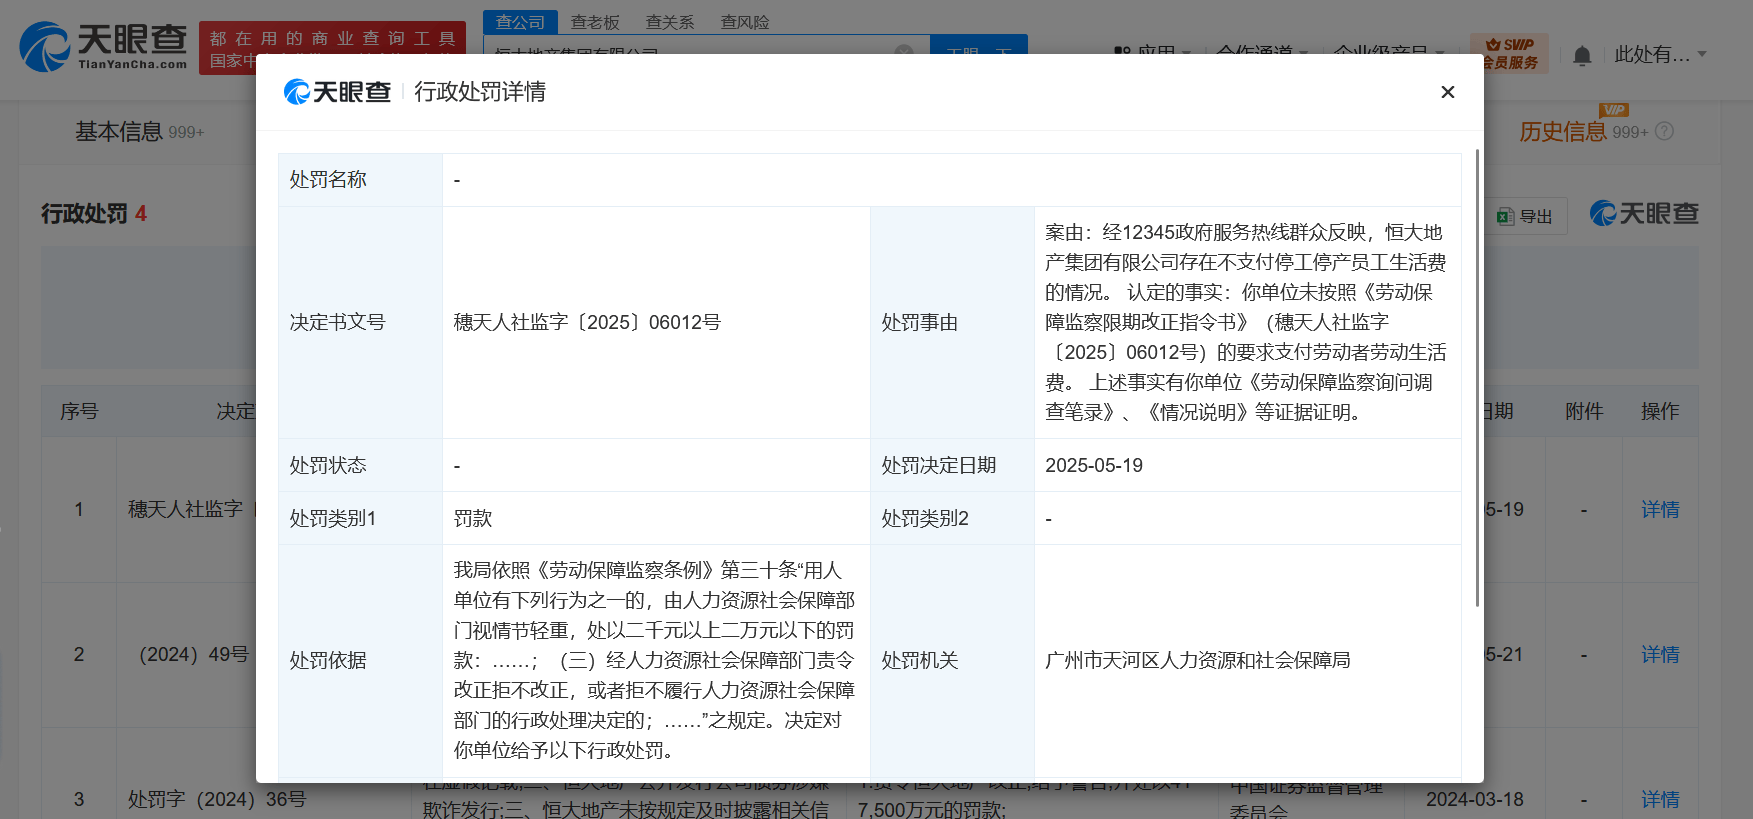Select the 处罚类别1 label cell

pyautogui.click(x=360, y=518)
